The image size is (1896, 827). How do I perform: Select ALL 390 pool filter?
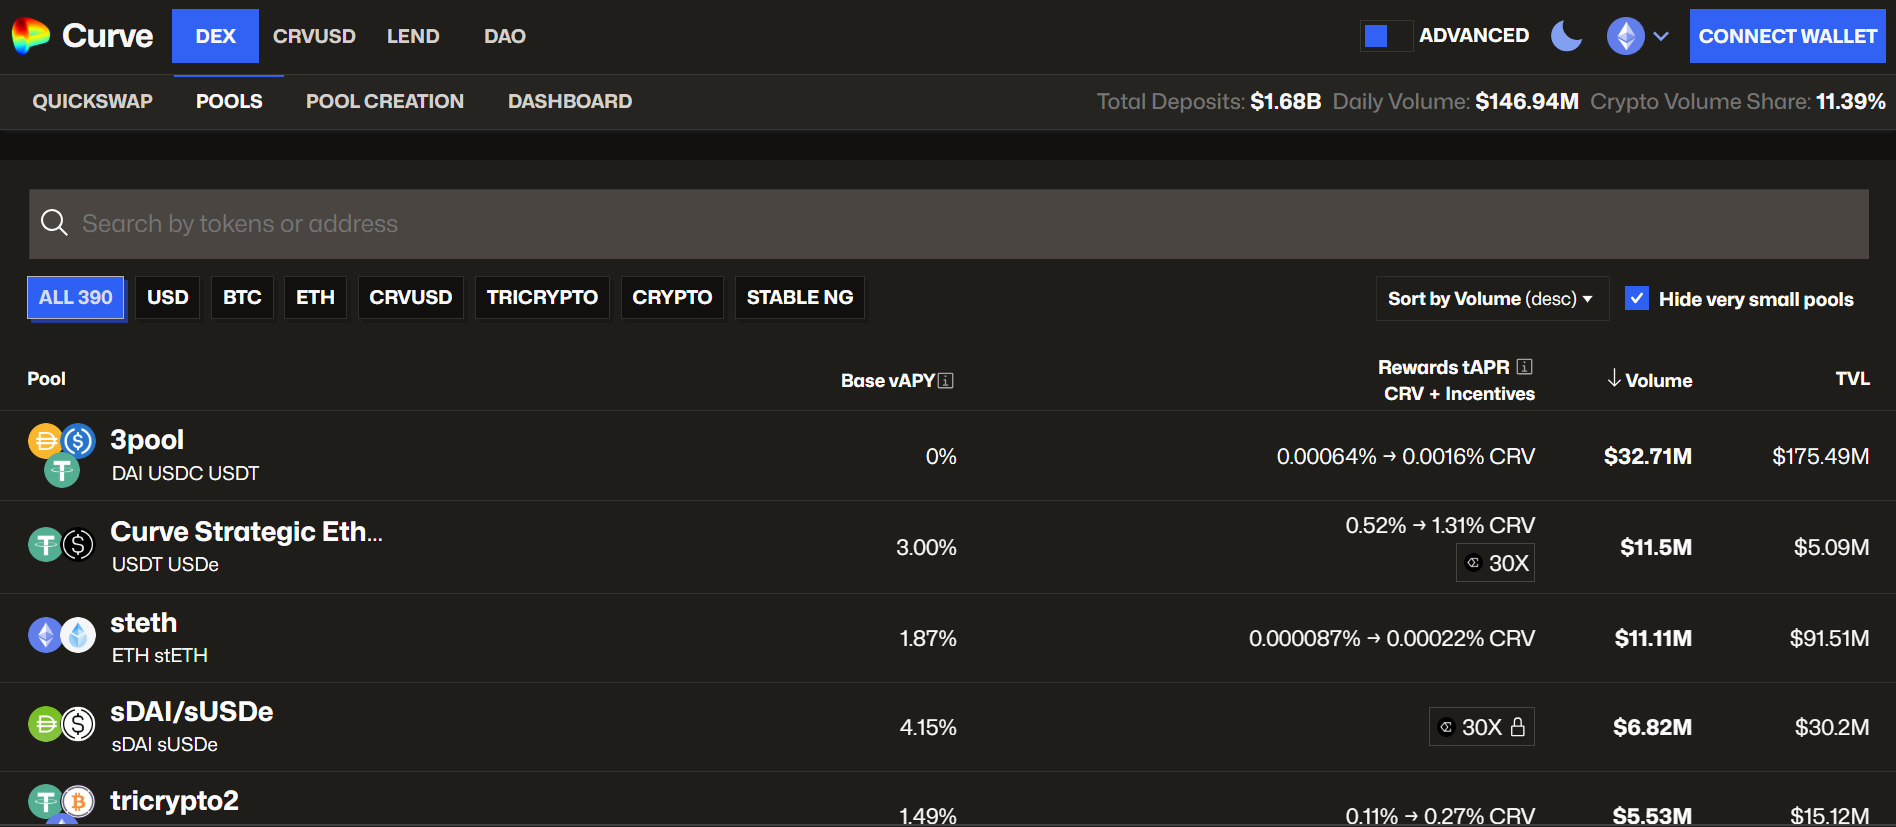click(x=75, y=297)
